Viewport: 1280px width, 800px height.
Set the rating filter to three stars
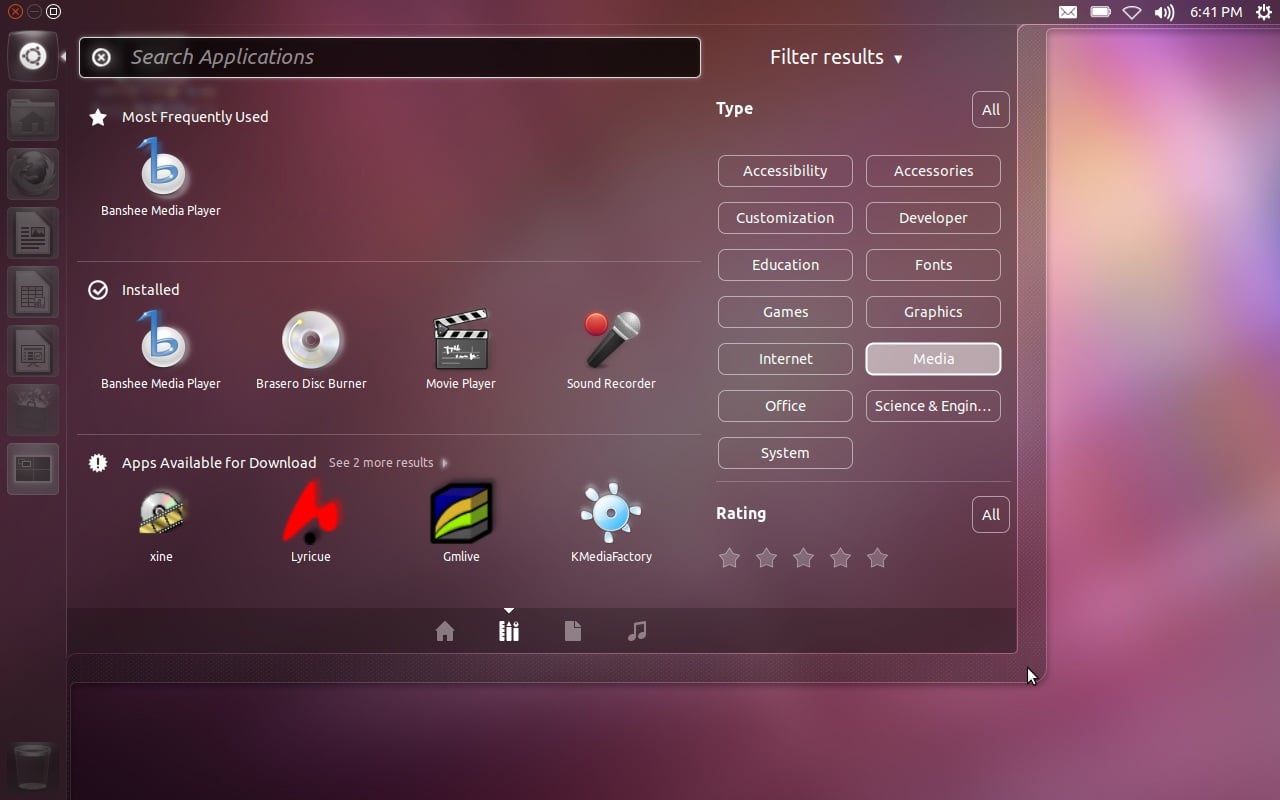803,558
